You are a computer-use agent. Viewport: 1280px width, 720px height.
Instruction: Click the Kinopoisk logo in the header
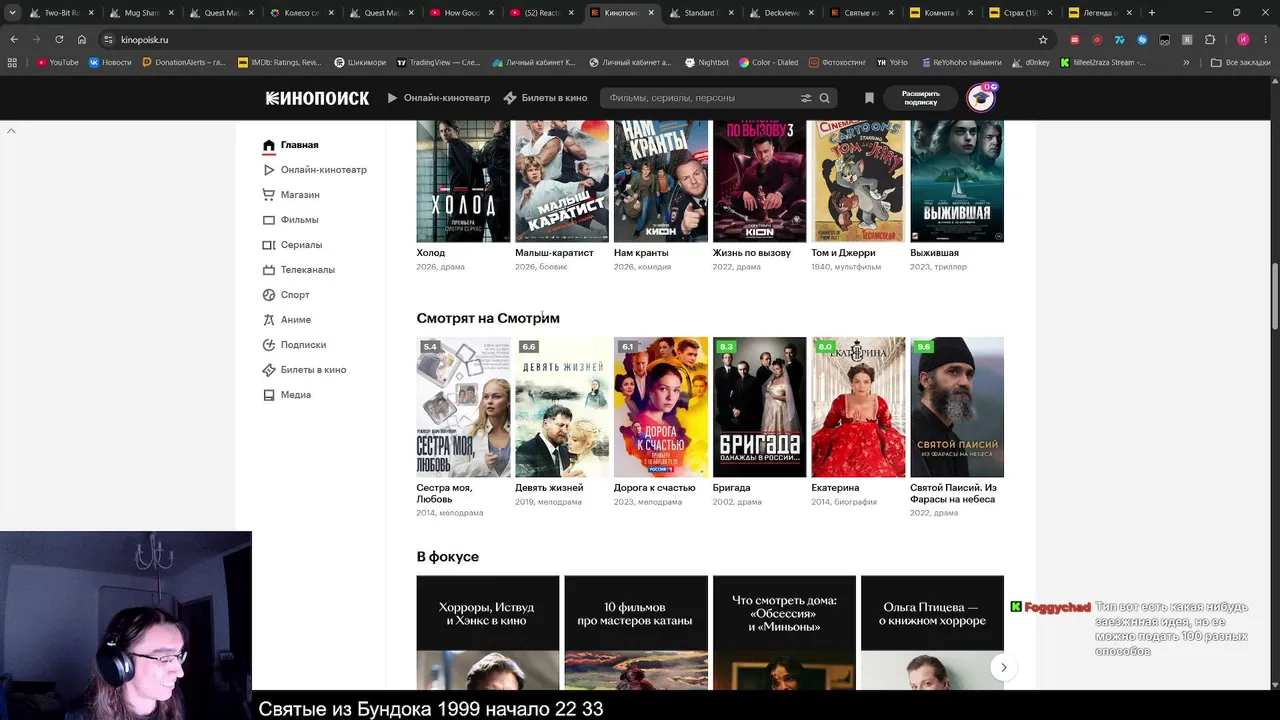click(317, 98)
